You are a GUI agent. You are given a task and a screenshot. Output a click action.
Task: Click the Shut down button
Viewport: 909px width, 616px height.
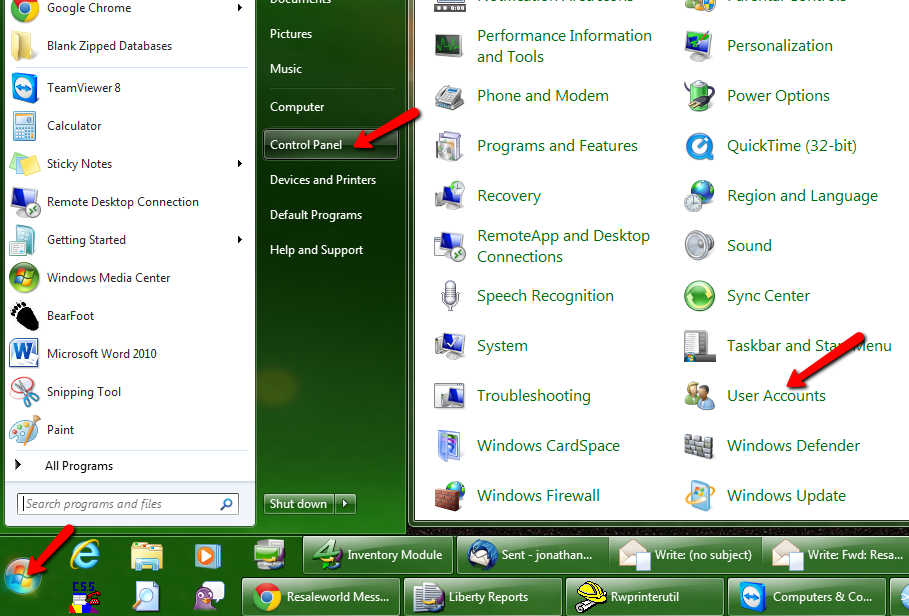299,504
